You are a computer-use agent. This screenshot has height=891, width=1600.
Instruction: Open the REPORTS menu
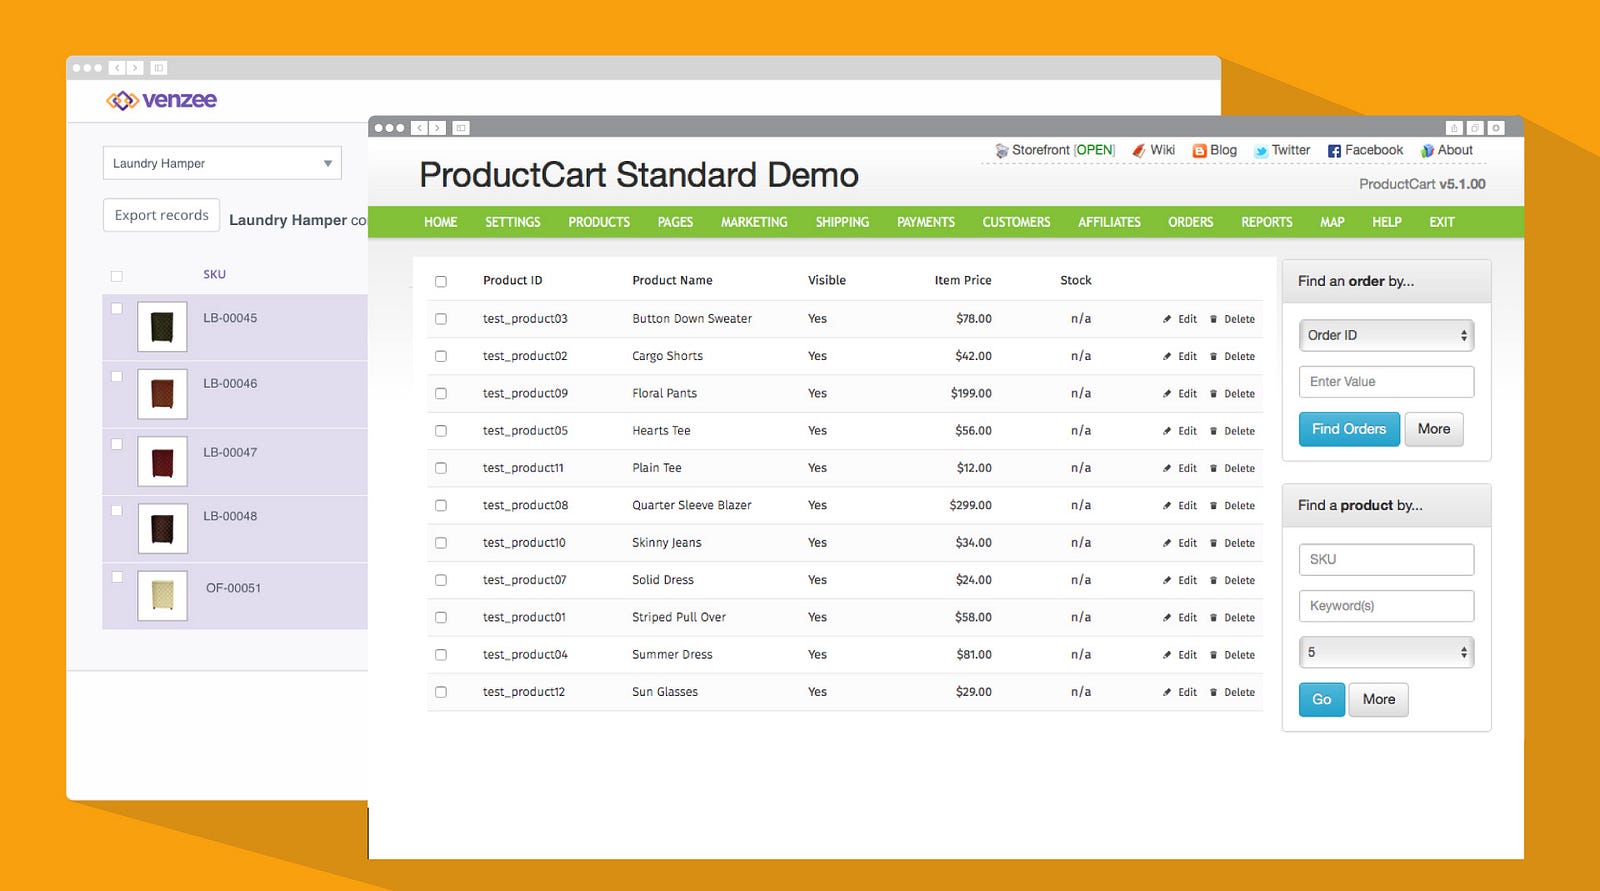point(1267,222)
